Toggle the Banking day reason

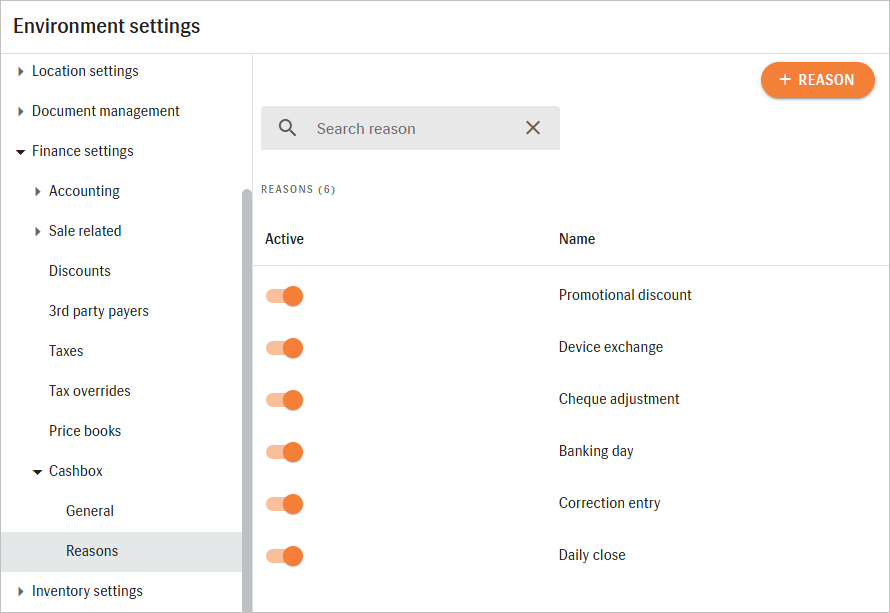(284, 452)
